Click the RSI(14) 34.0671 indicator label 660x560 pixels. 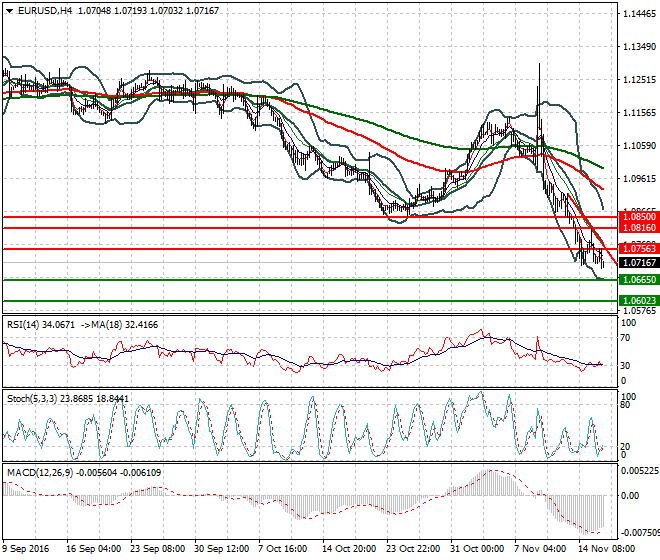tap(41, 325)
